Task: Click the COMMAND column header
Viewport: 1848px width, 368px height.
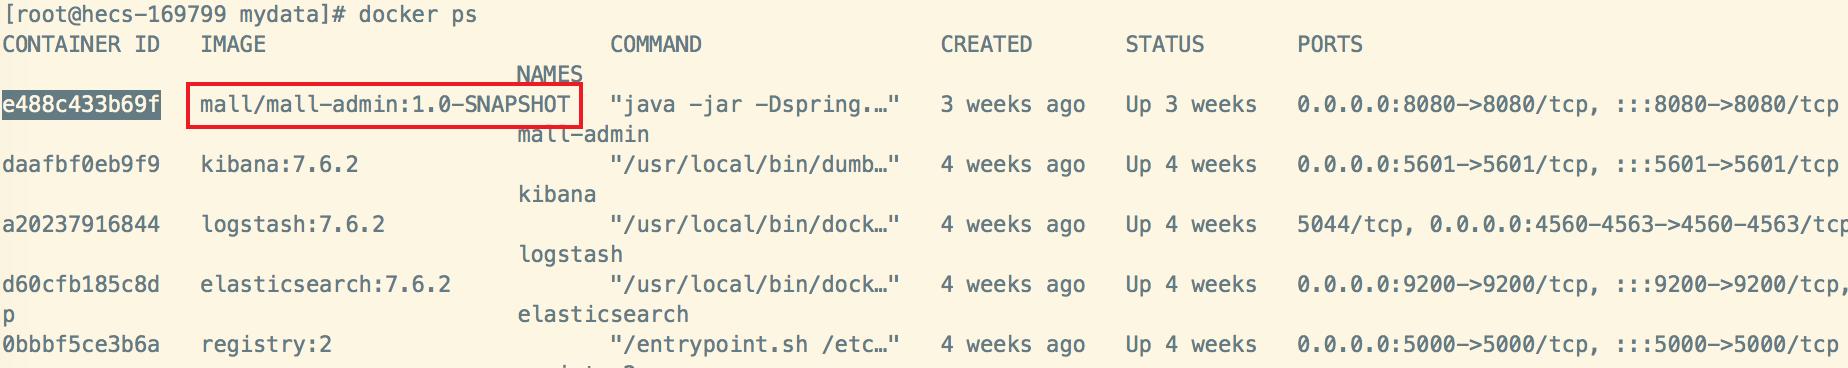Action: pos(656,45)
